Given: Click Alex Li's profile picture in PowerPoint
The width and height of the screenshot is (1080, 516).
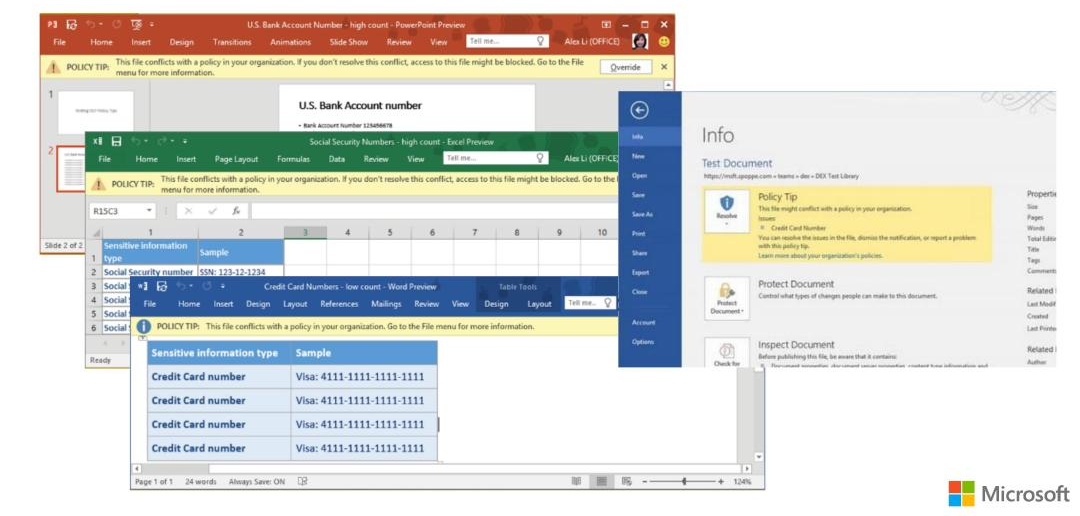Looking at the screenshot, I should pos(640,41).
